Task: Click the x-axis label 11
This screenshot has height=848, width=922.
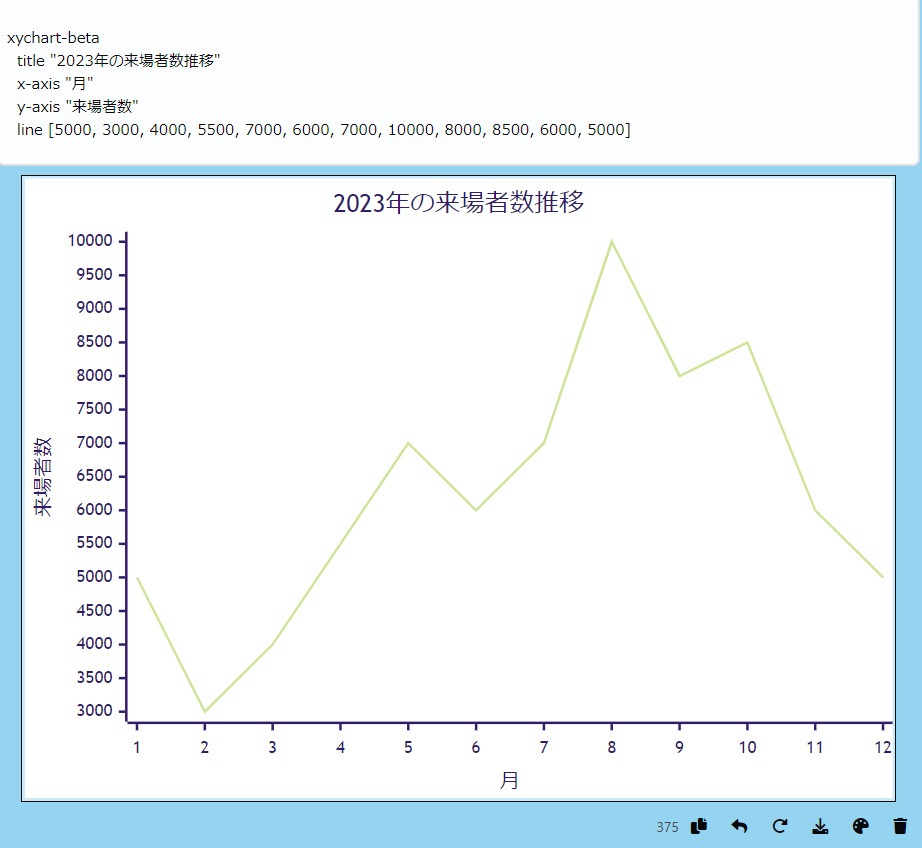Action: tap(815, 747)
